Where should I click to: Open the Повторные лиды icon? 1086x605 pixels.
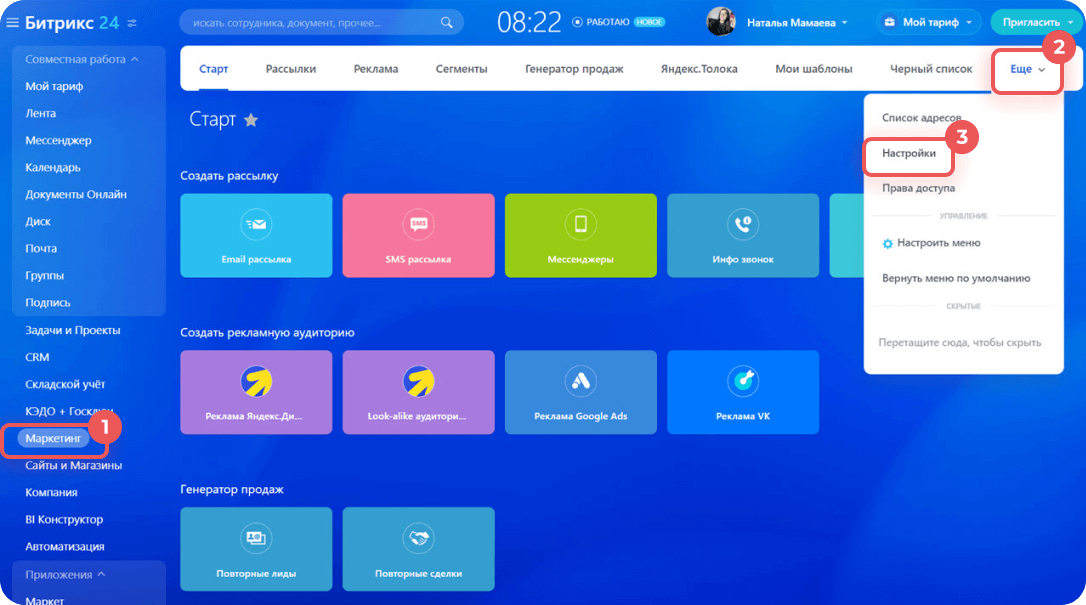click(256, 538)
